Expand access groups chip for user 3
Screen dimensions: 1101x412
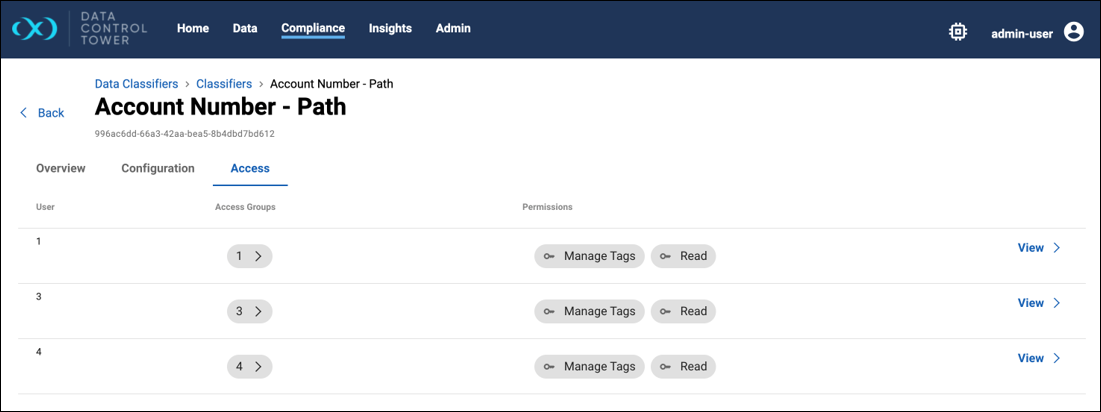pos(249,311)
